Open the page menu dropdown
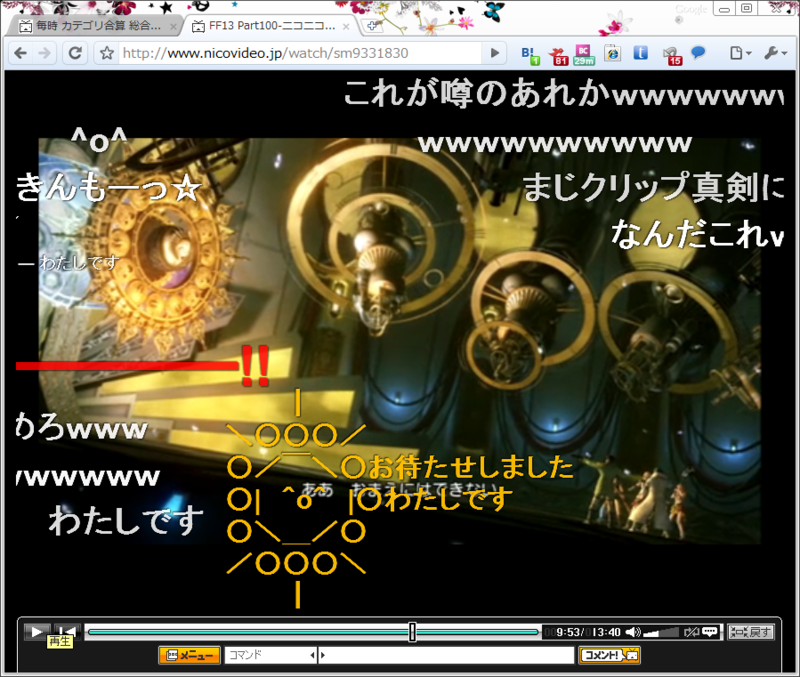The height and width of the screenshot is (677, 800). pos(740,53)
